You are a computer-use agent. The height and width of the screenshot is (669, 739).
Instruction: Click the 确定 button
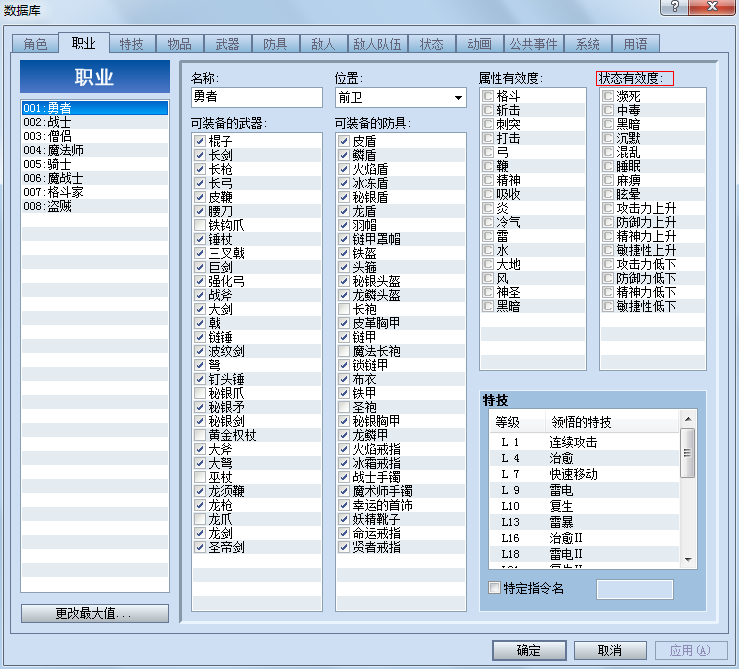click(x=529, y=651)
